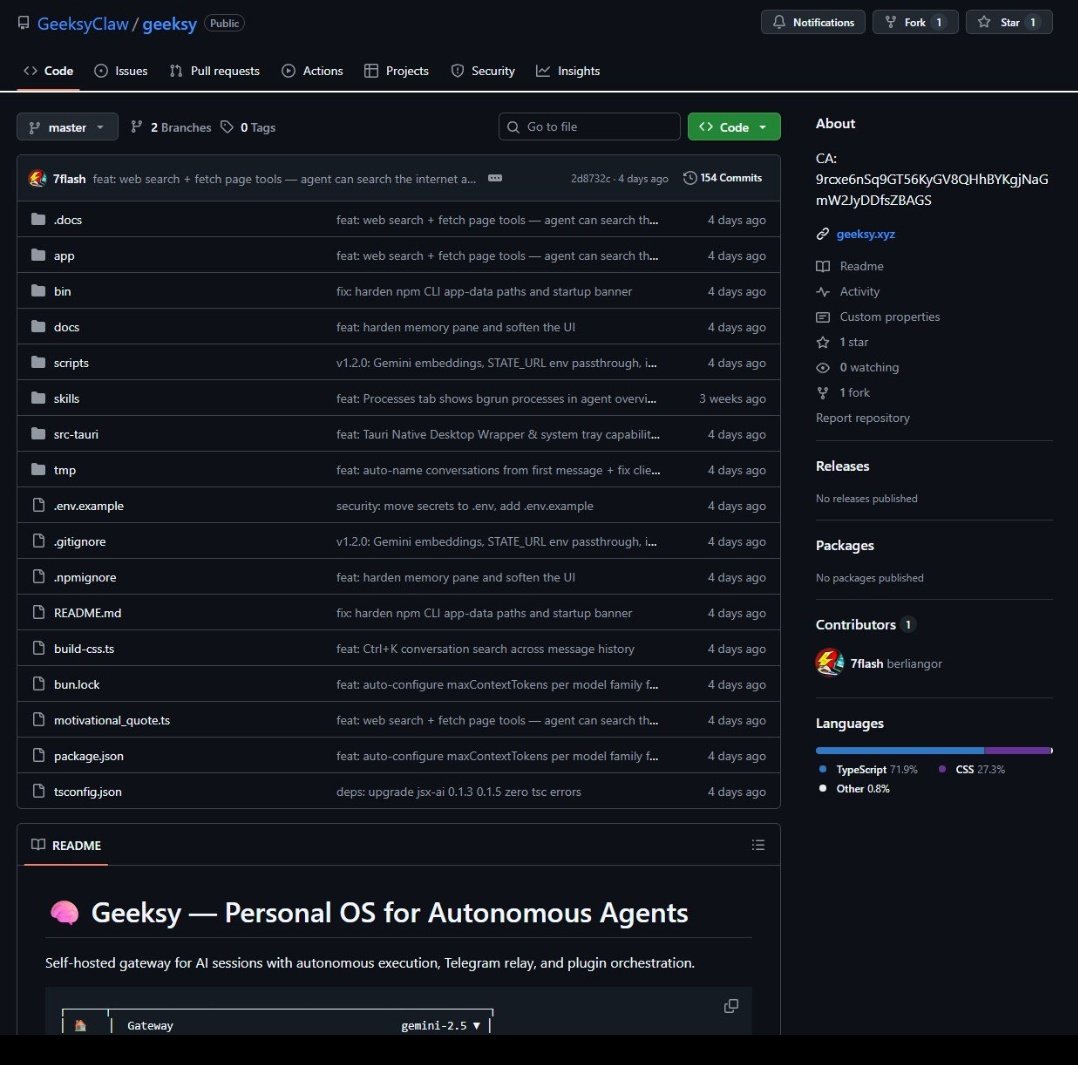Click the bin folder icon
Screen dimensions: 1078x1065
(x=38, y=291)
